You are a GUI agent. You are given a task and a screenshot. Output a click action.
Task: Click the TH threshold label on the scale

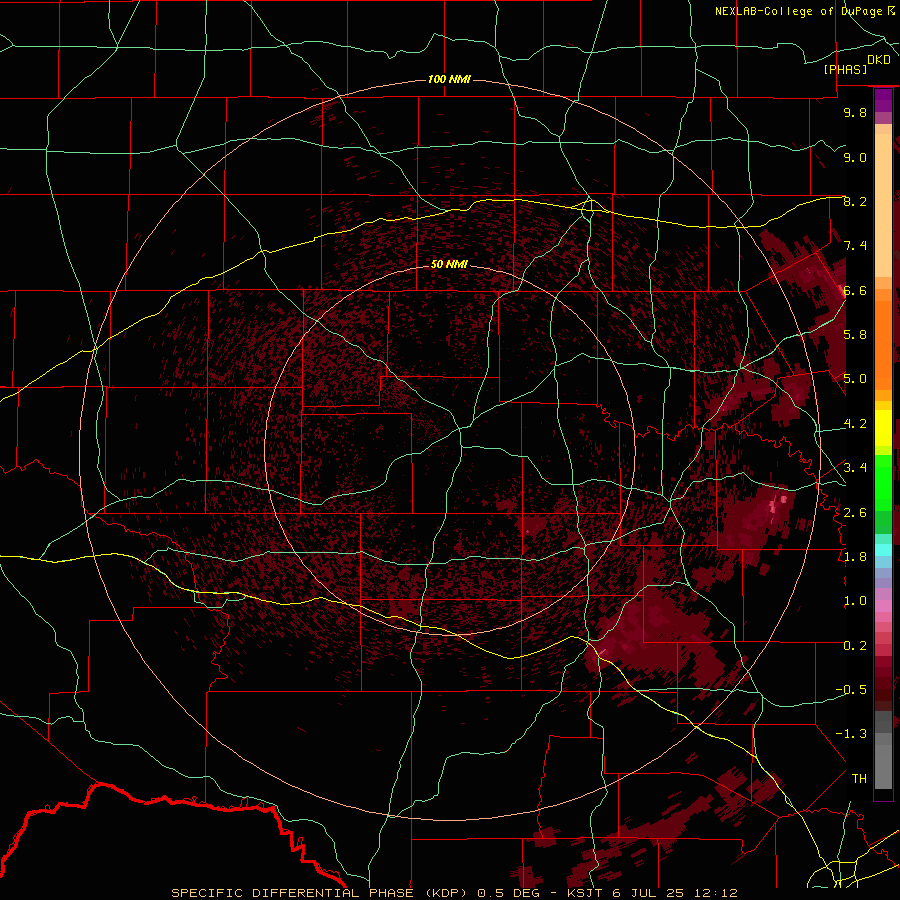[859, 779]
